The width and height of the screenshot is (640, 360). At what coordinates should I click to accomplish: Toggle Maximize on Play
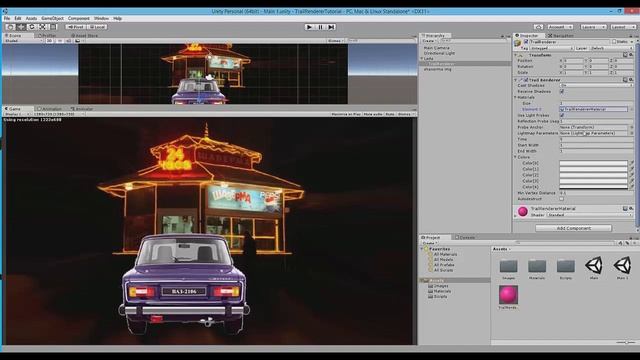click(346, 114)
